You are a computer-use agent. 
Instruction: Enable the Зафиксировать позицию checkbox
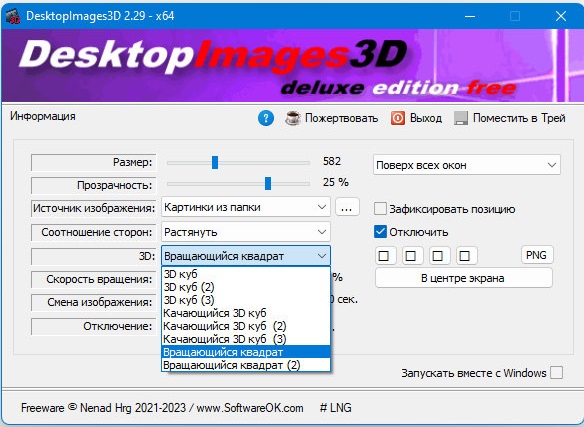tap(380, 209)
